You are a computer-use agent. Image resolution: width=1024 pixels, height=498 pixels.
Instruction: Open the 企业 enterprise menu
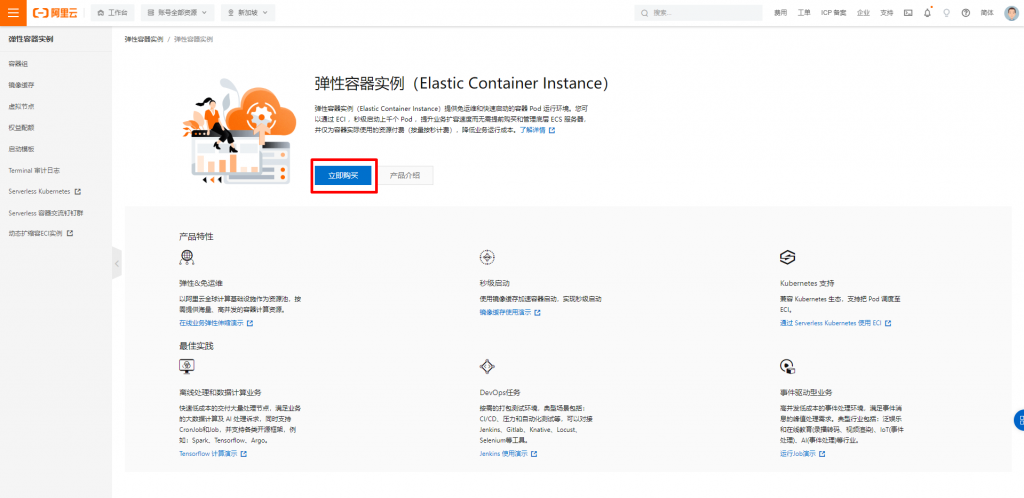[863, 13]
